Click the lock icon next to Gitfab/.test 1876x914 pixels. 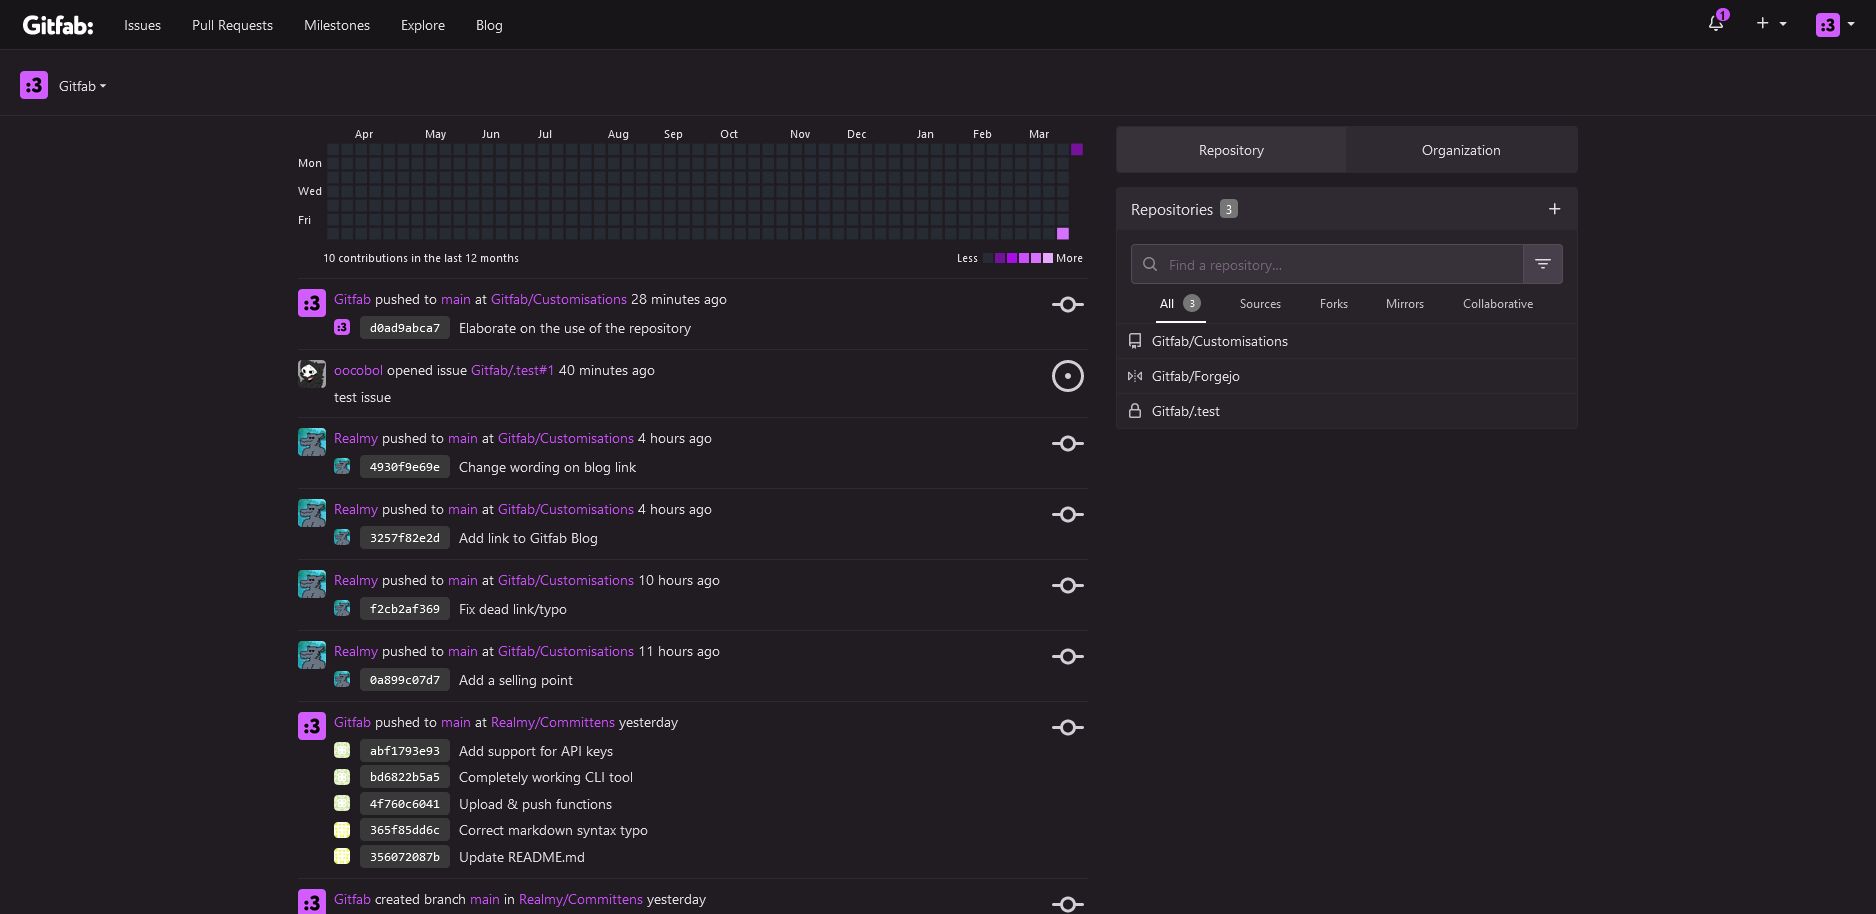[1134, 410]
